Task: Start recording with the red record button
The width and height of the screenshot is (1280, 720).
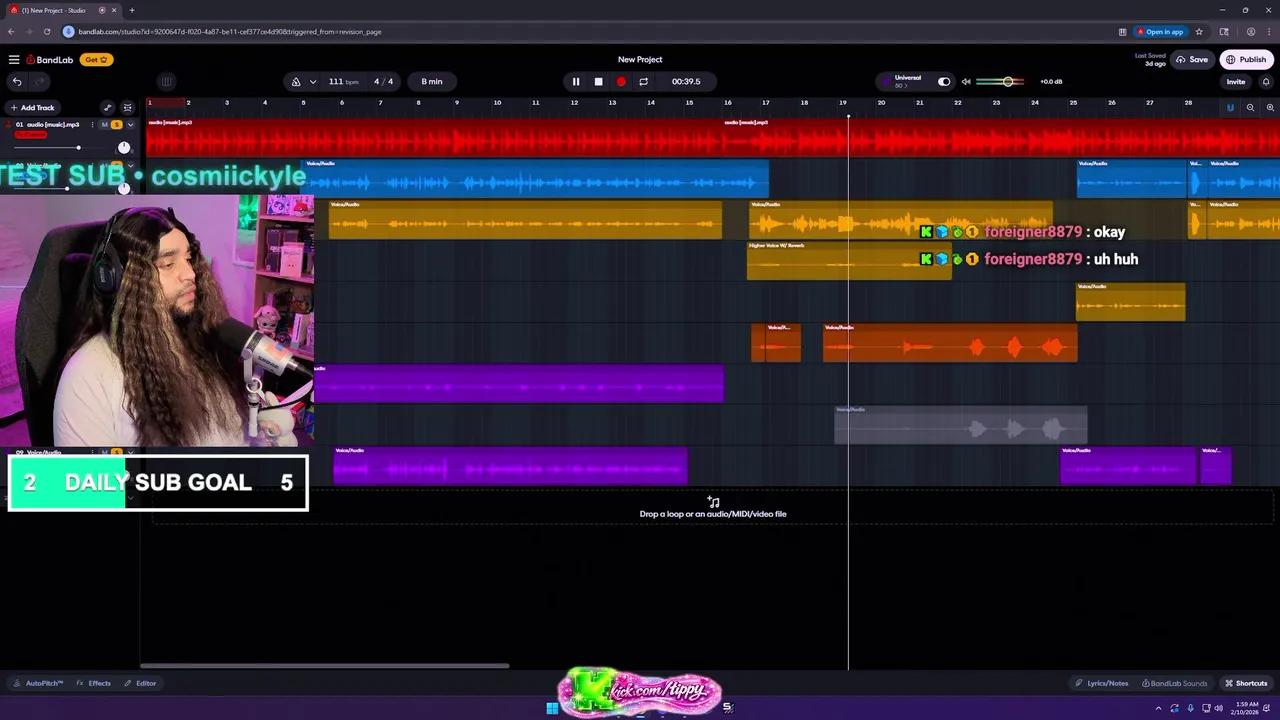Action: tap(621, 82)
